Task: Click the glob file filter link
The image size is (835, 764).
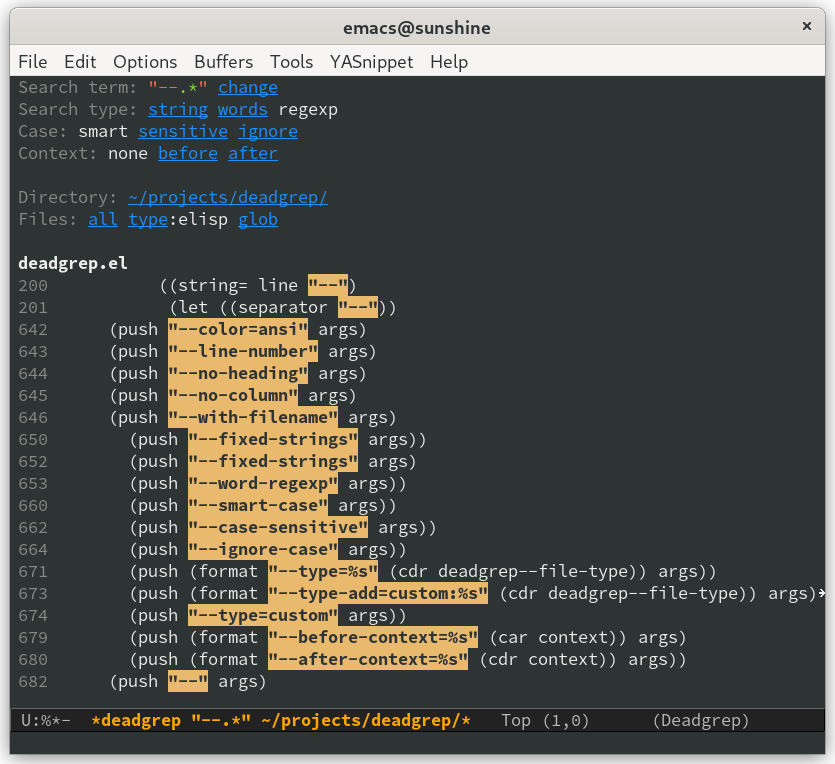Action: (258, 219)
